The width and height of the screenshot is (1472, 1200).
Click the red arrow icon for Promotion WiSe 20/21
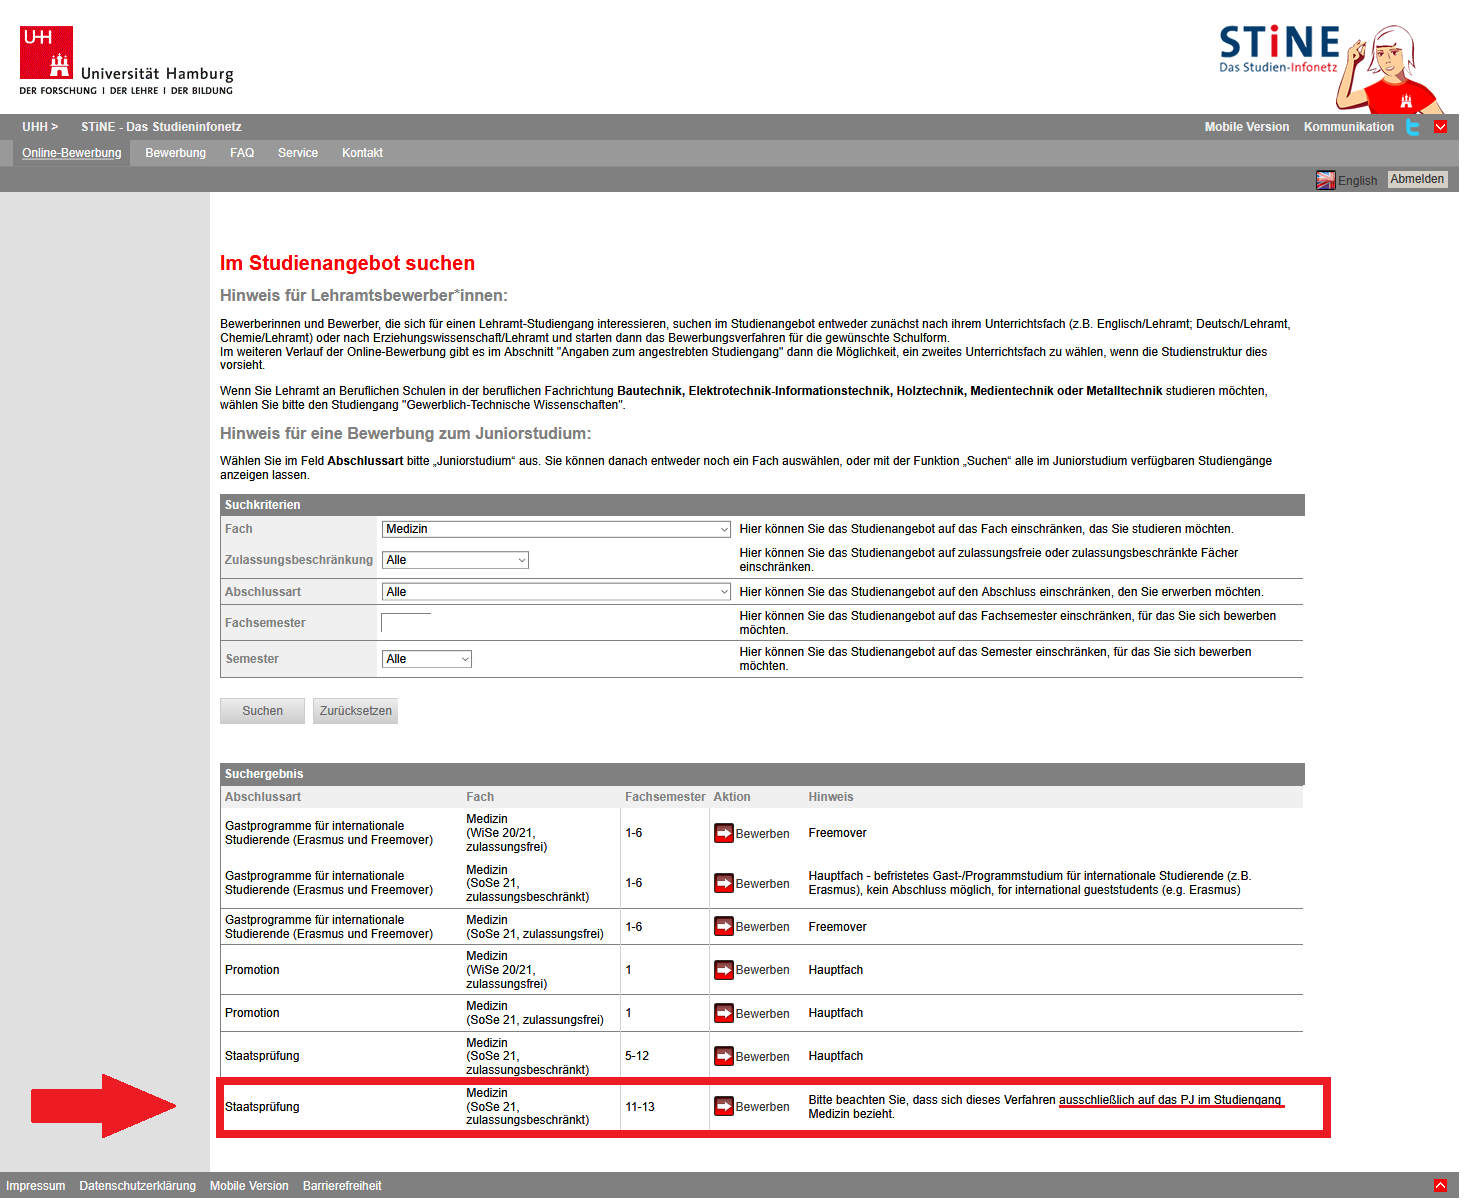pyautogui.click(x=723, y=970)
